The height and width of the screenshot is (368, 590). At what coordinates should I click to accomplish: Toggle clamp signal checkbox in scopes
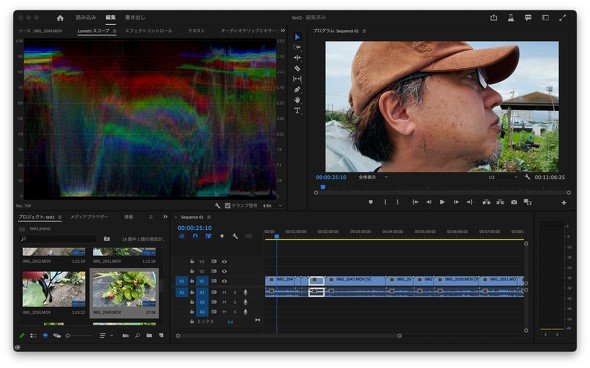click(x=228, y=205)
